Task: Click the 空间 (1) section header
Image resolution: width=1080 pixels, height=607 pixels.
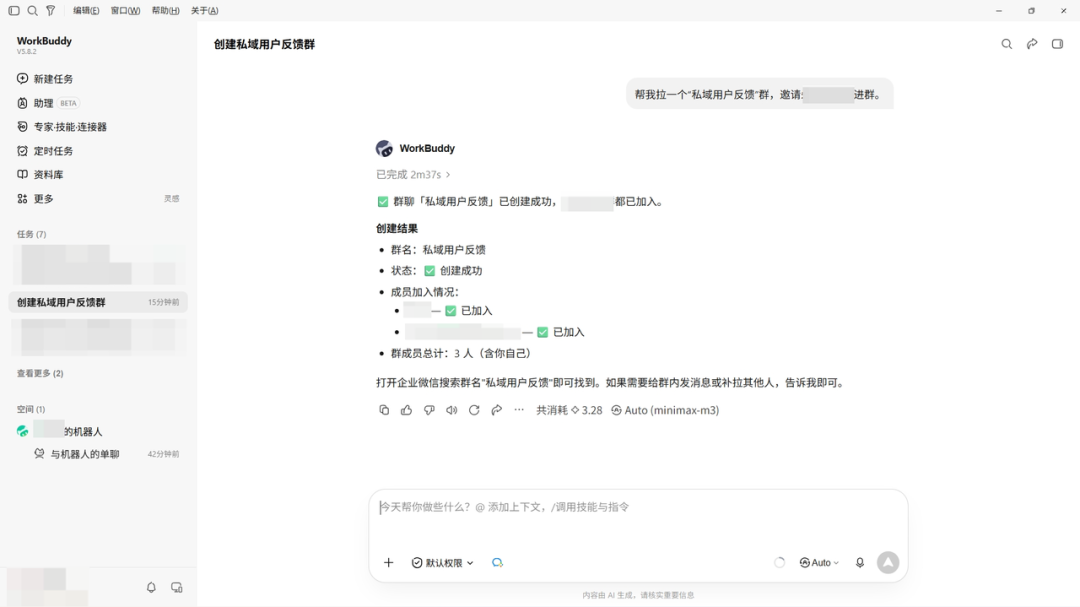Action: tap(31, 409)
